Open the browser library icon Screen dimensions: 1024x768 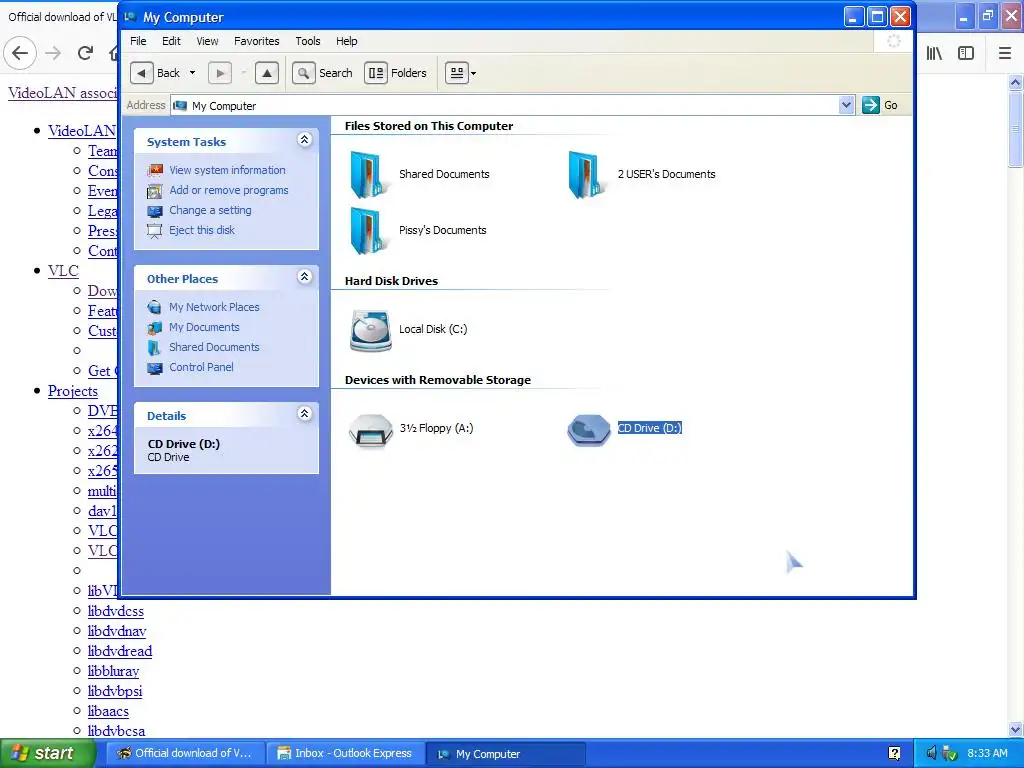(935, 53)
